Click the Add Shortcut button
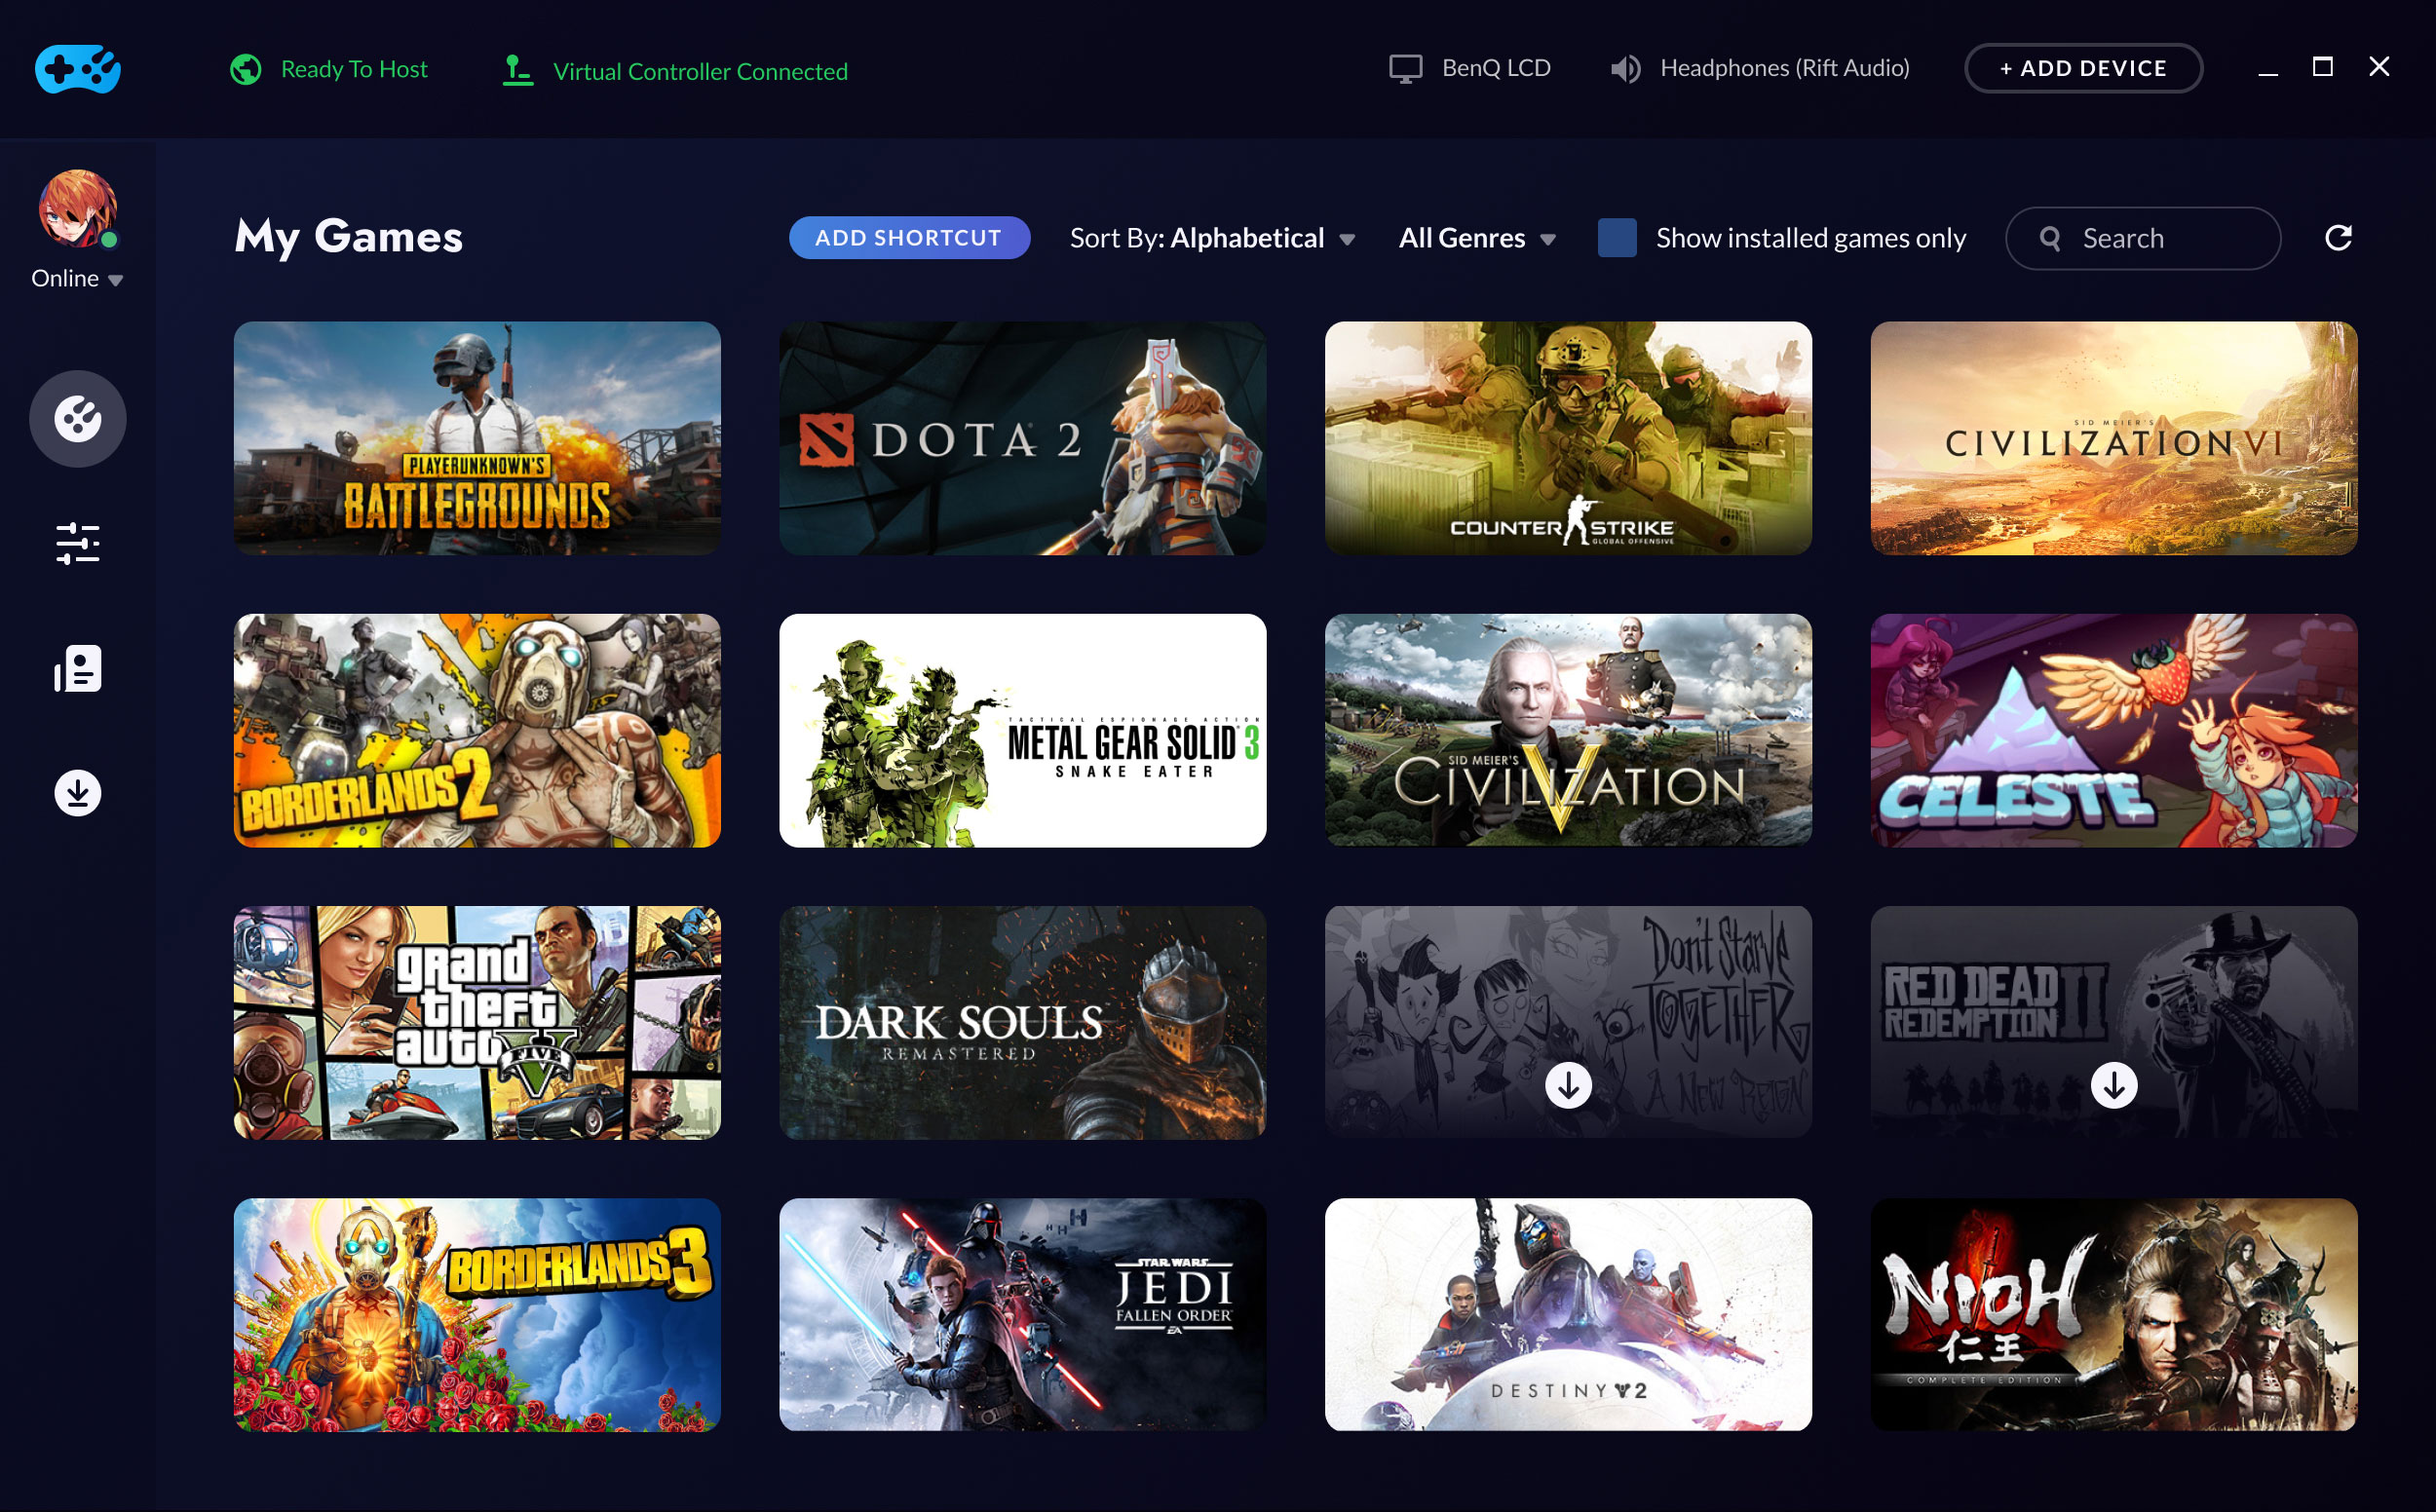 click(x=909, y=238)
